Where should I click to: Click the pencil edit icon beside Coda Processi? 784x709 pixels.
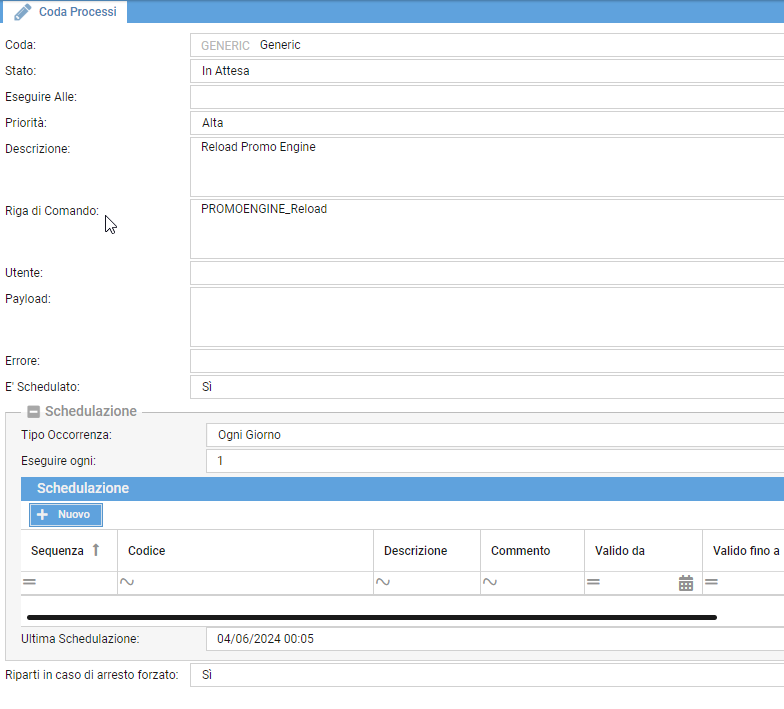click(x=22, y=12)
